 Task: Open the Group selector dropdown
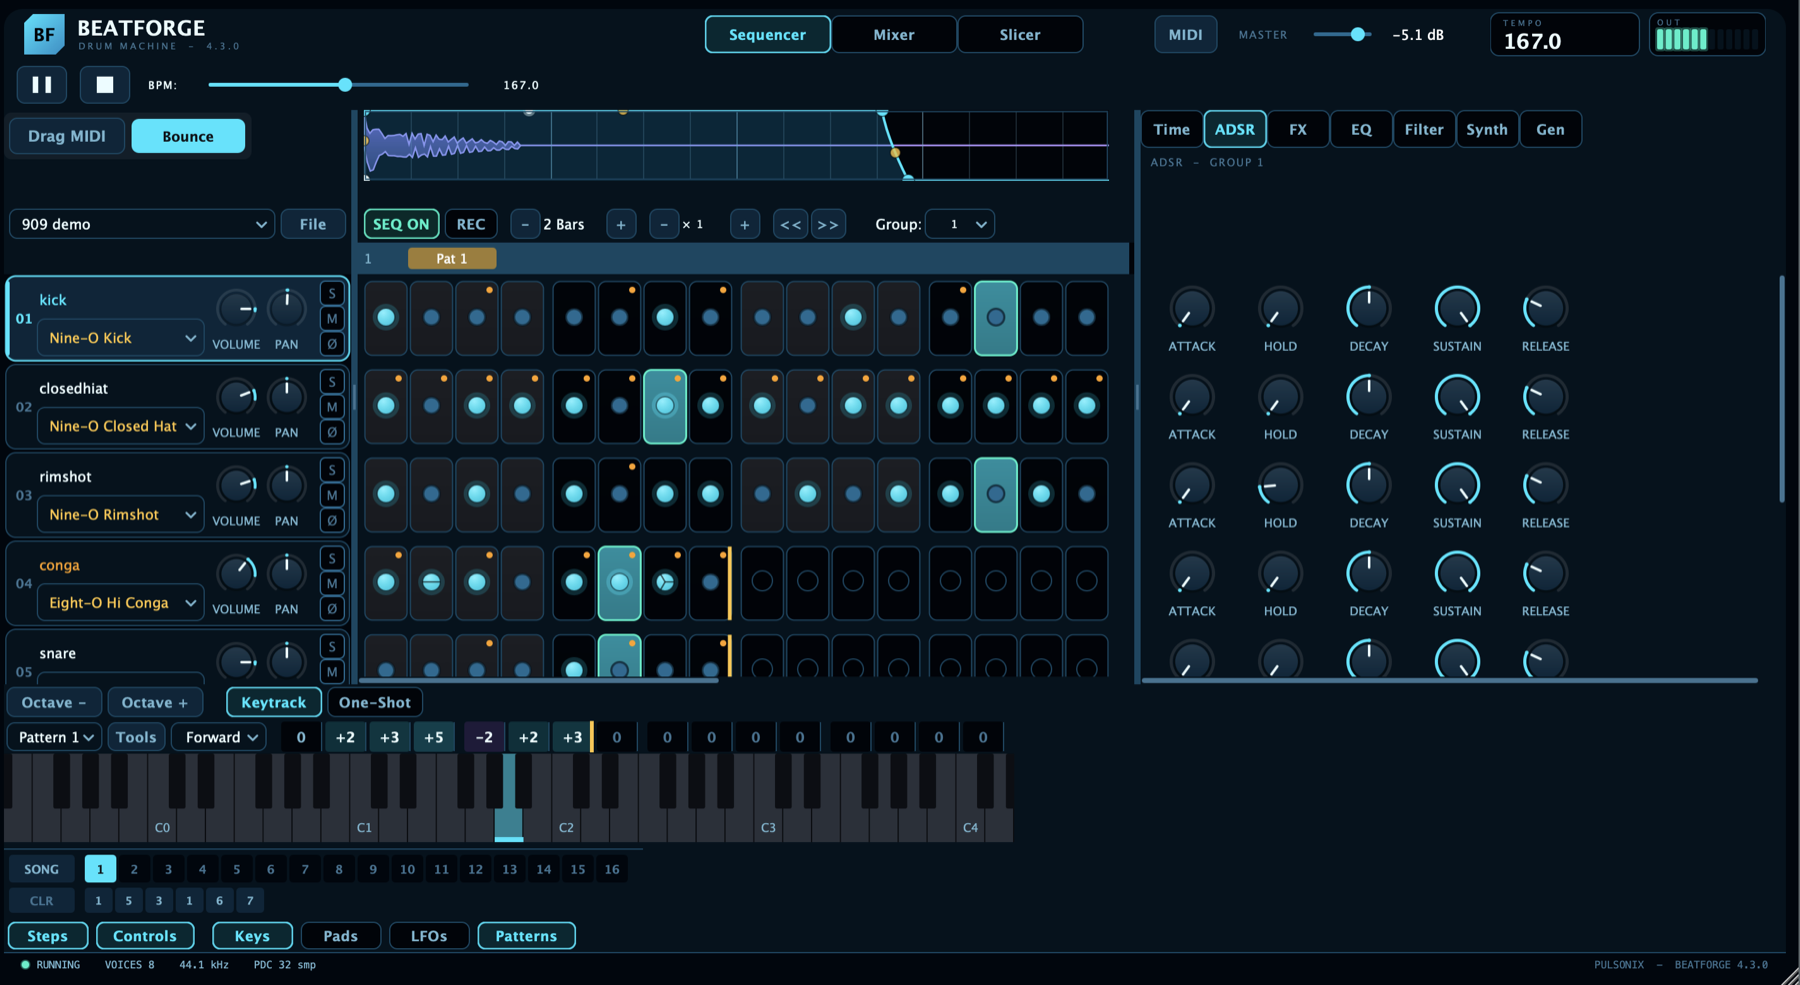tap(960, 224)
